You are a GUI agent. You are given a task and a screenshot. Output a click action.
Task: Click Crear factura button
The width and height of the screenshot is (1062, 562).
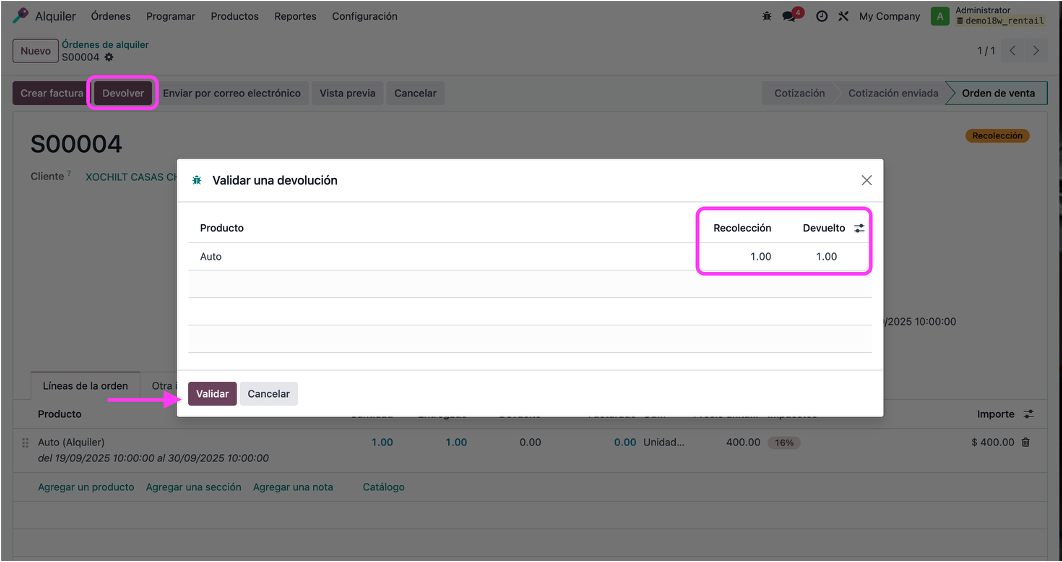click(x=51, y=93)
